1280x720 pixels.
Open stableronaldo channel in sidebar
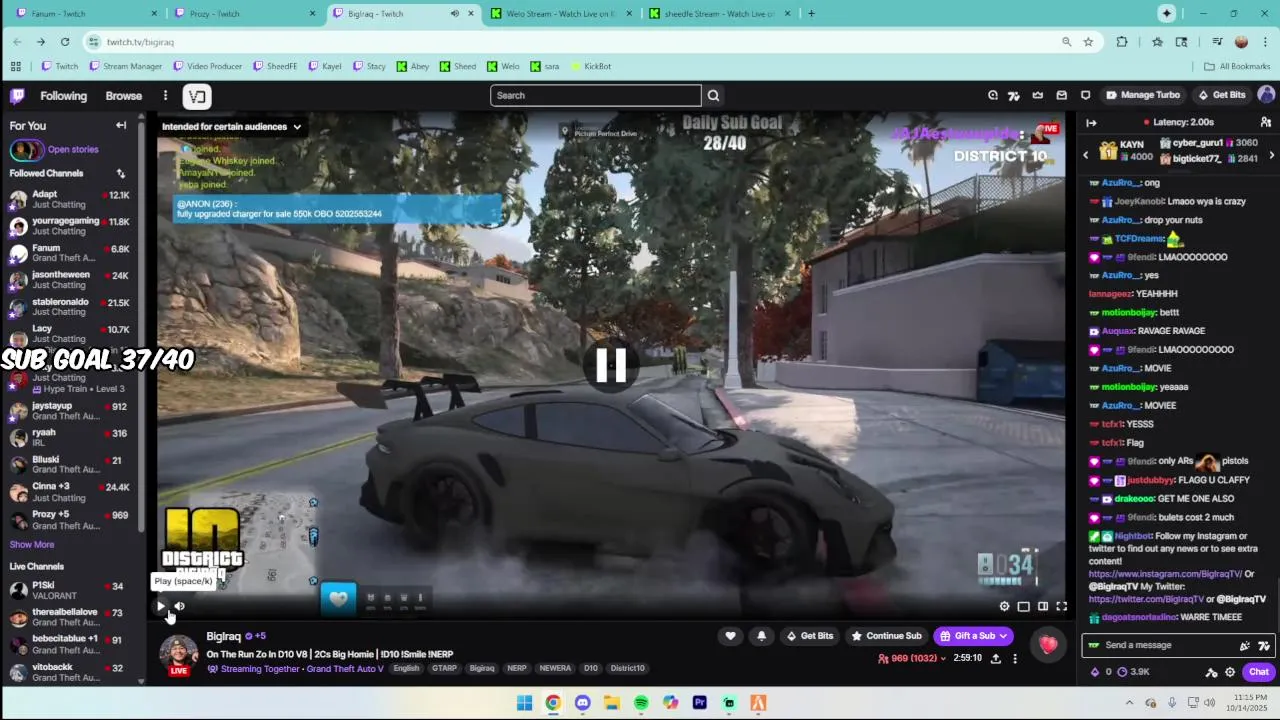pos(70,307)
